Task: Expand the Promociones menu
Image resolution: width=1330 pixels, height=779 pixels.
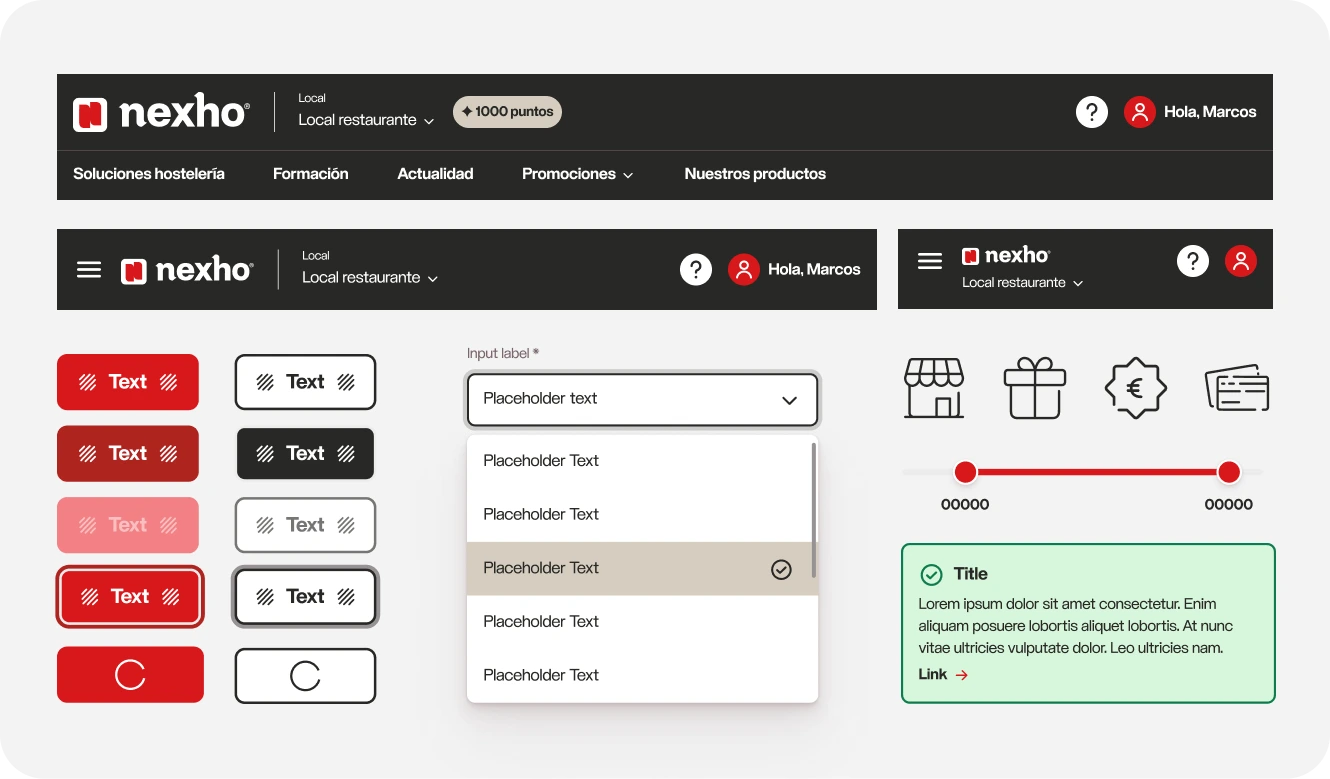Action: point(578,174)
